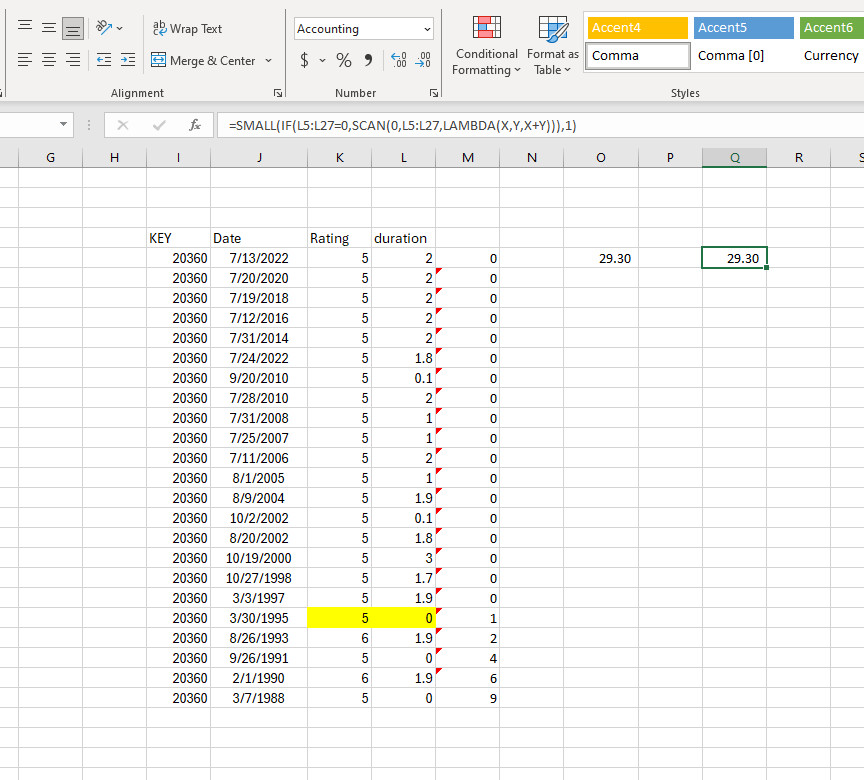Select column O header

pyautogui.click(x=601, y=158)
